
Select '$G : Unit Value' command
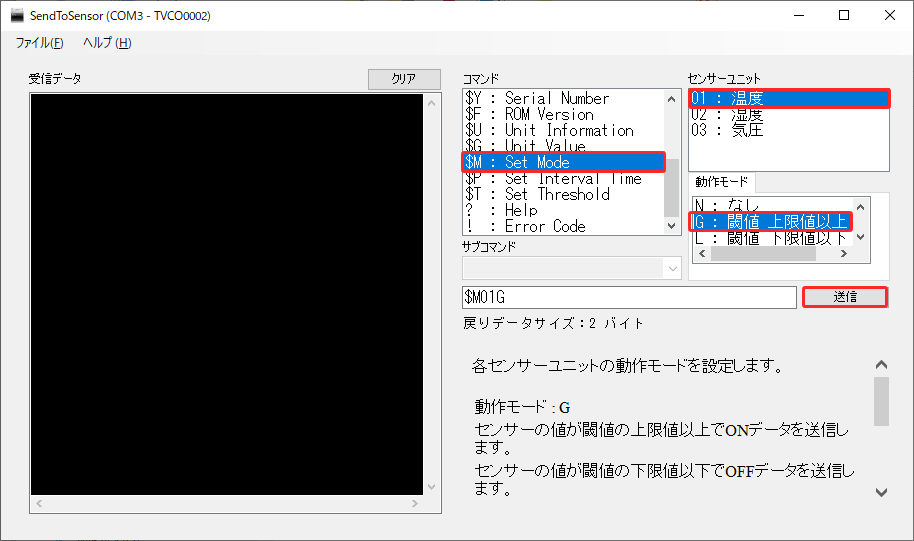(564, 145)
